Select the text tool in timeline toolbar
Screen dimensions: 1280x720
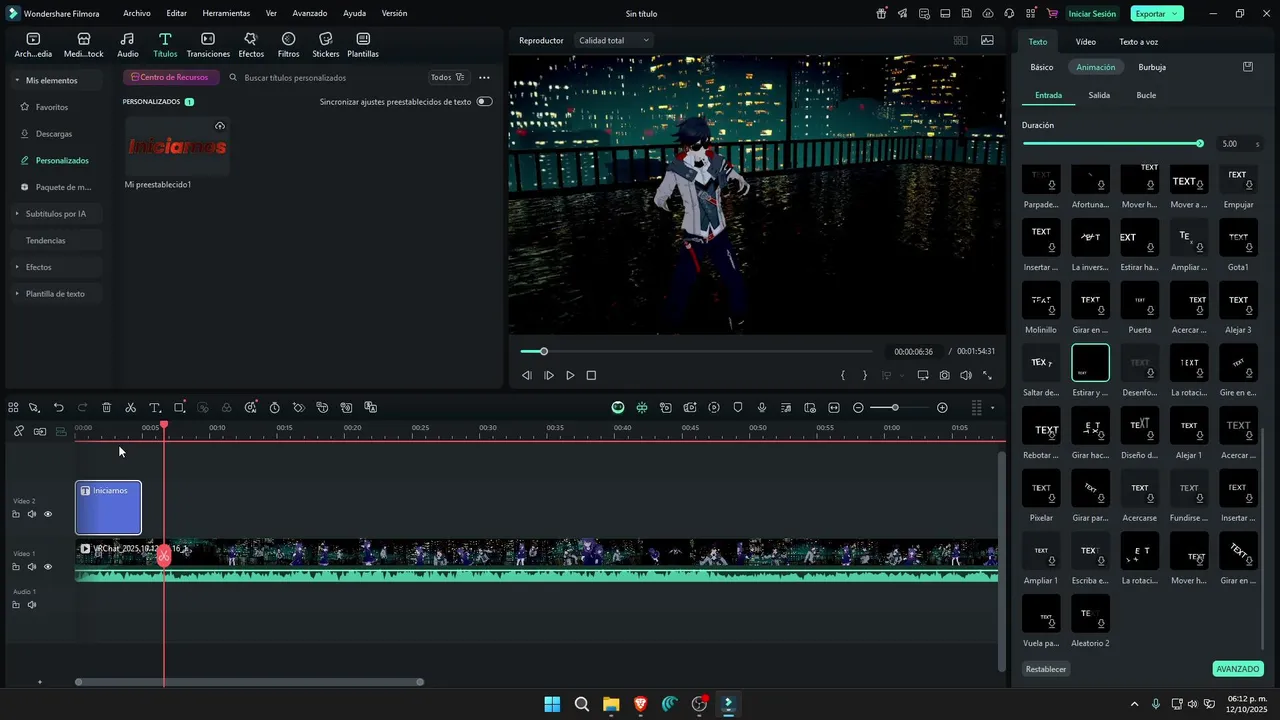[155, 408]
